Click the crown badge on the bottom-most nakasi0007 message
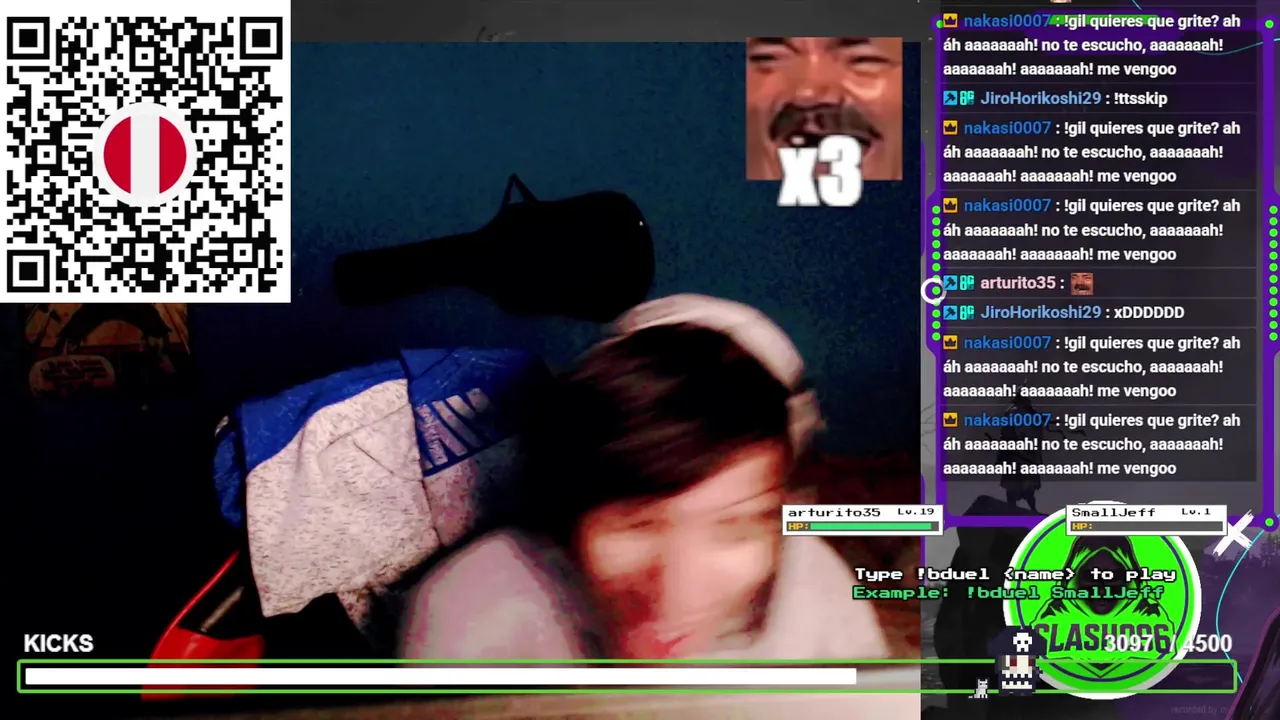 (950, 420)
